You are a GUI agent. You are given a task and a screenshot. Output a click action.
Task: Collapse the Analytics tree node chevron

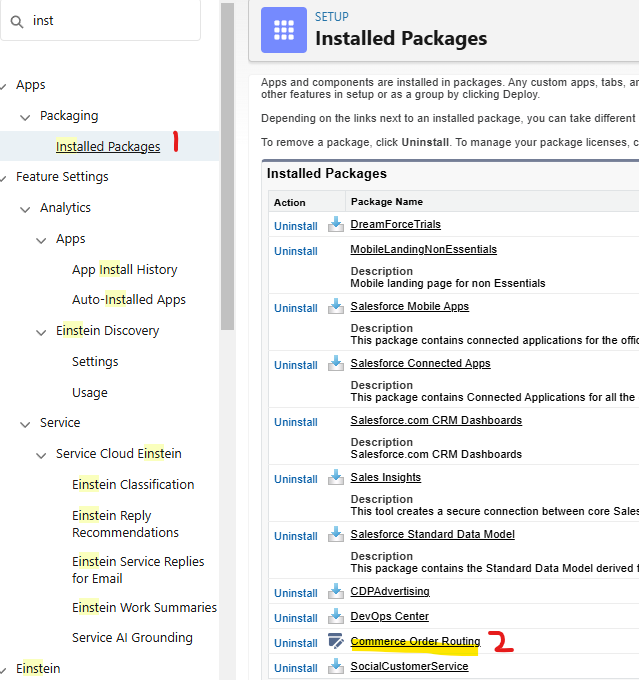(x=25, y=209)
